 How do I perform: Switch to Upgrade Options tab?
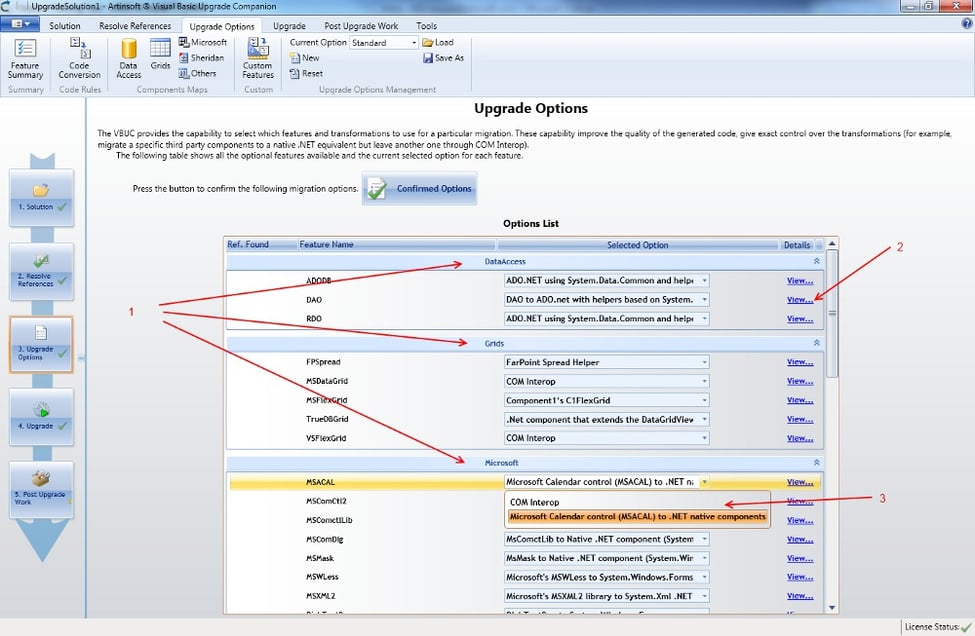222,26
